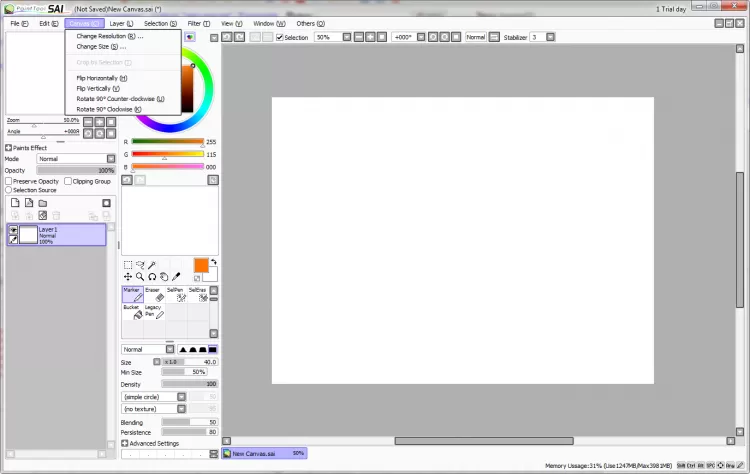The width and height of the screenshot is (750, 474).
Task: Select the Marker brush tool
Action: click(132, 294)
